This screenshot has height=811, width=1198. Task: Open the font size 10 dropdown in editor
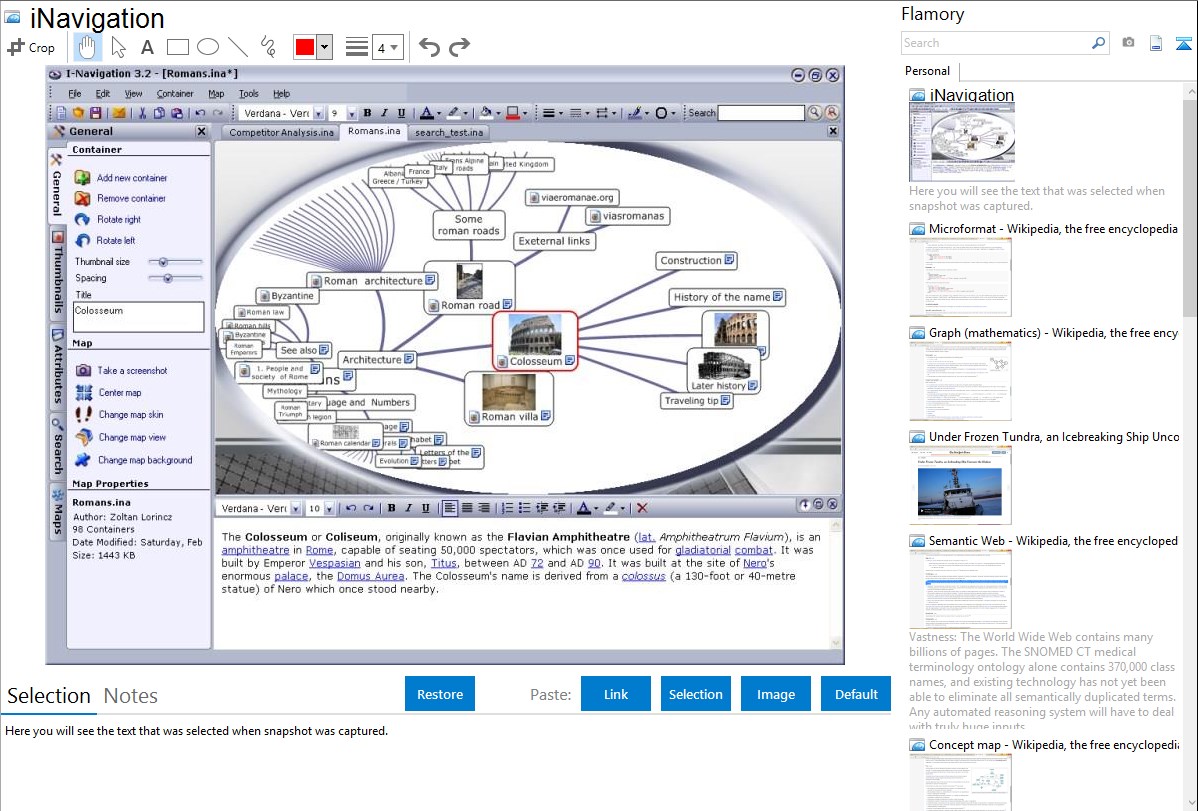(329, 508)
